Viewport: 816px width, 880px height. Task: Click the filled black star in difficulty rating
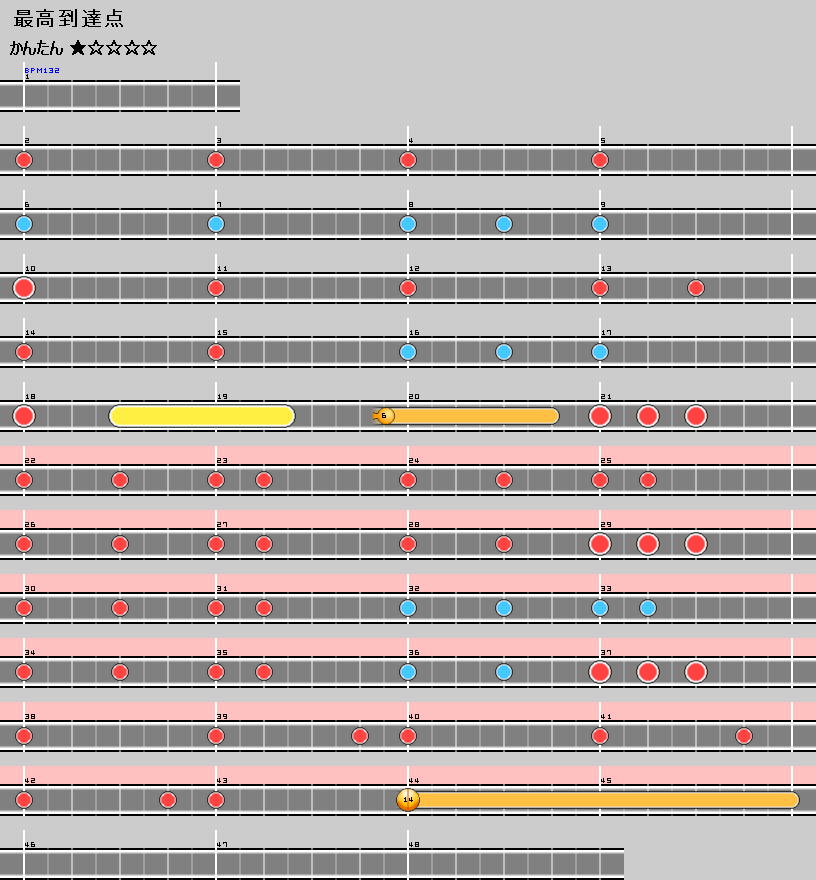[78, 48]
